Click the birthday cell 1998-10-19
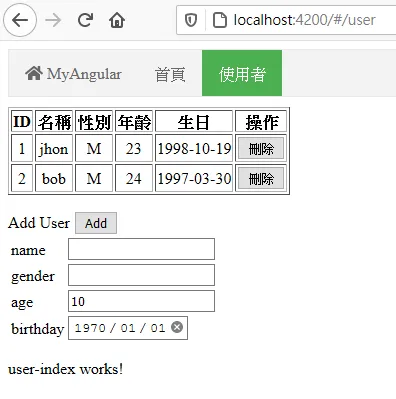This screenshot has height=399, width=396. (194, 148)
